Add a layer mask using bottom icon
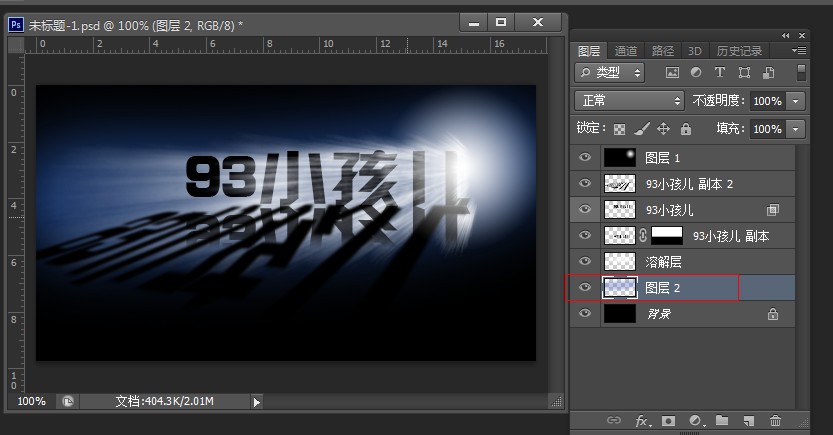The image size is (833, 435). point(668,421)
